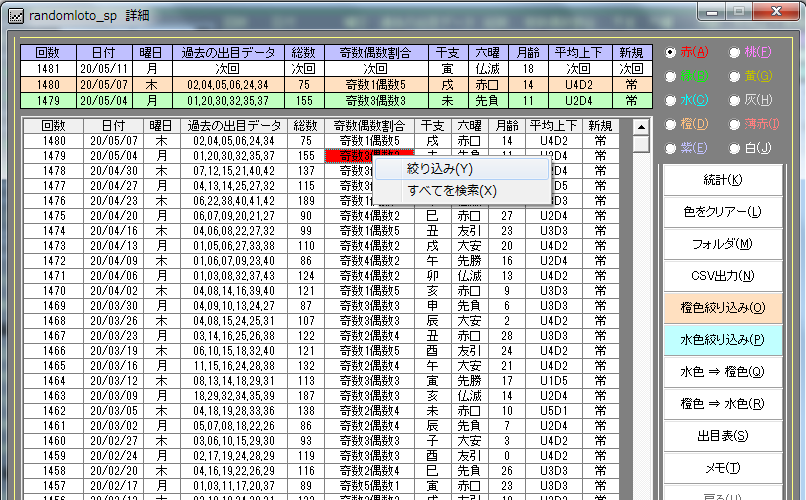Select the 白(J) white radio button
Viewport: 806px width, 500px height.
750,149
